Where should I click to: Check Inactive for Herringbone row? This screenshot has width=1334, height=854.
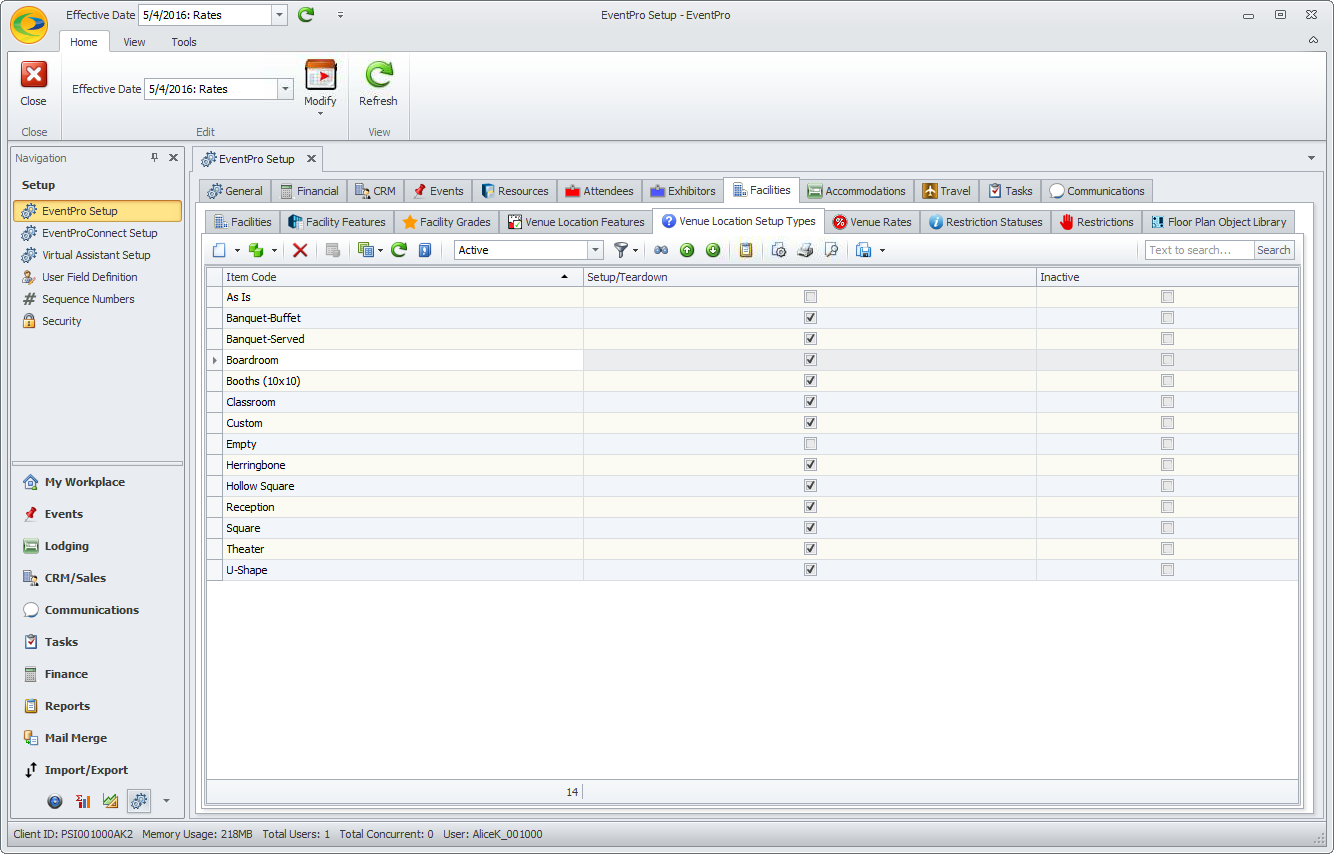[1167, 465]
